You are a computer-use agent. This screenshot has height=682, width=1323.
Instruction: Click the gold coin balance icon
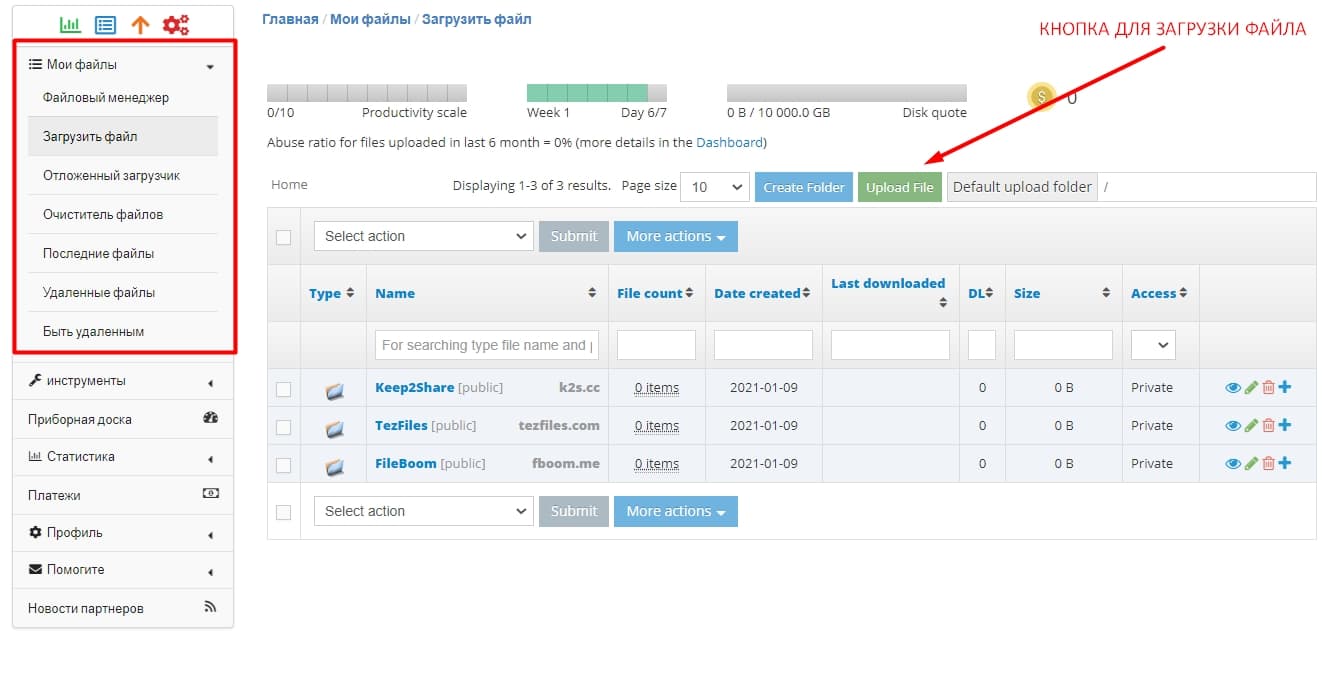point(1042,97)
